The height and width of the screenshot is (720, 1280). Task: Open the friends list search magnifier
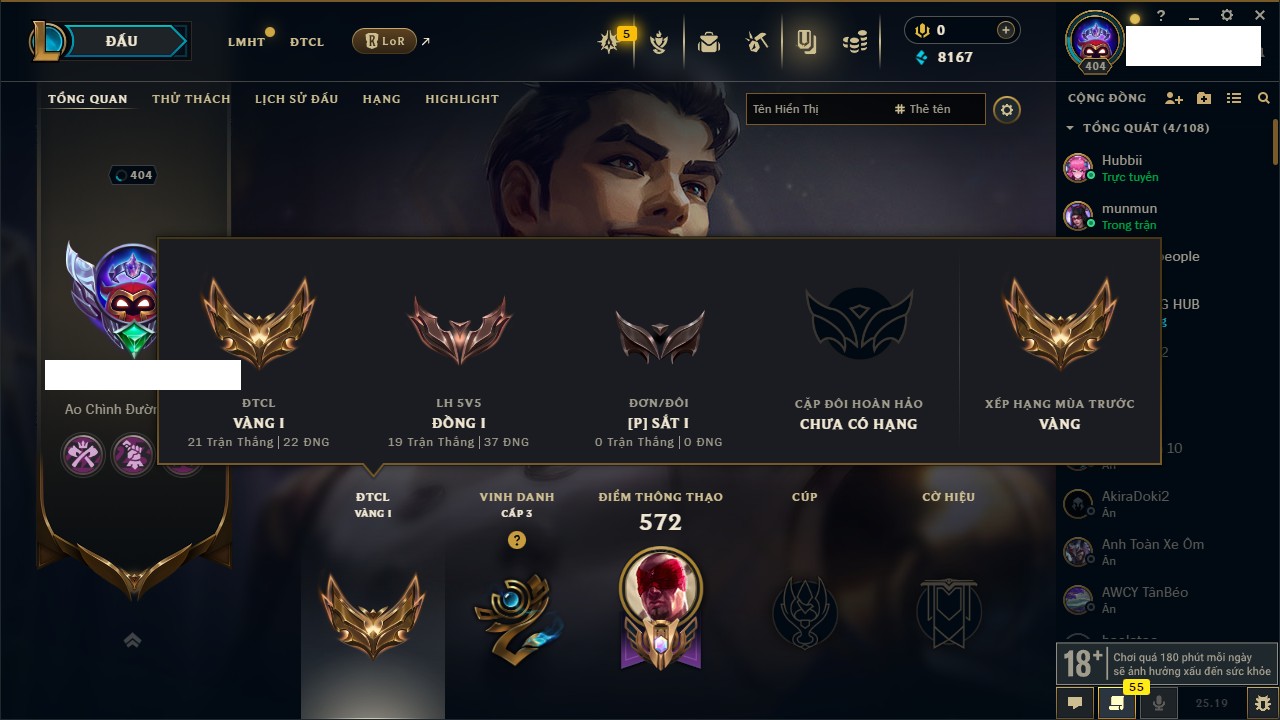[1264, 98]
